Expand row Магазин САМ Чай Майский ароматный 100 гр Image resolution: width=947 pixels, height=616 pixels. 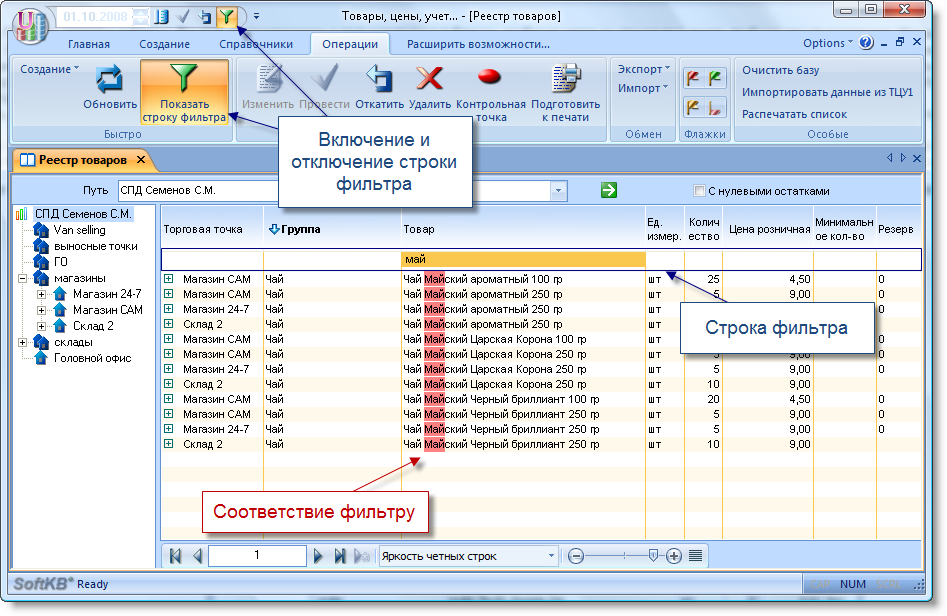[169, 278]
